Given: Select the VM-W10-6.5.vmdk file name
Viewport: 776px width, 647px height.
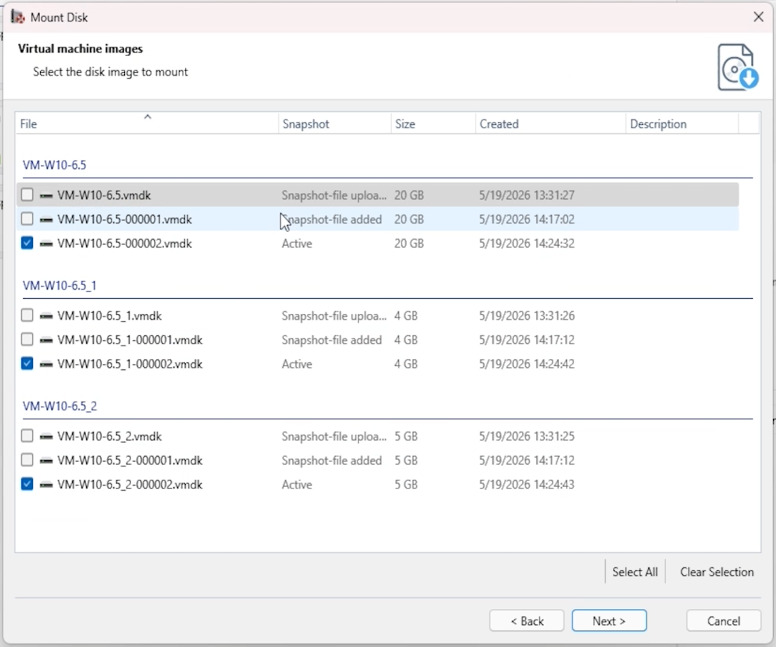Looking at the screenshot, I should pyautogui.click(x=104, y=195).
